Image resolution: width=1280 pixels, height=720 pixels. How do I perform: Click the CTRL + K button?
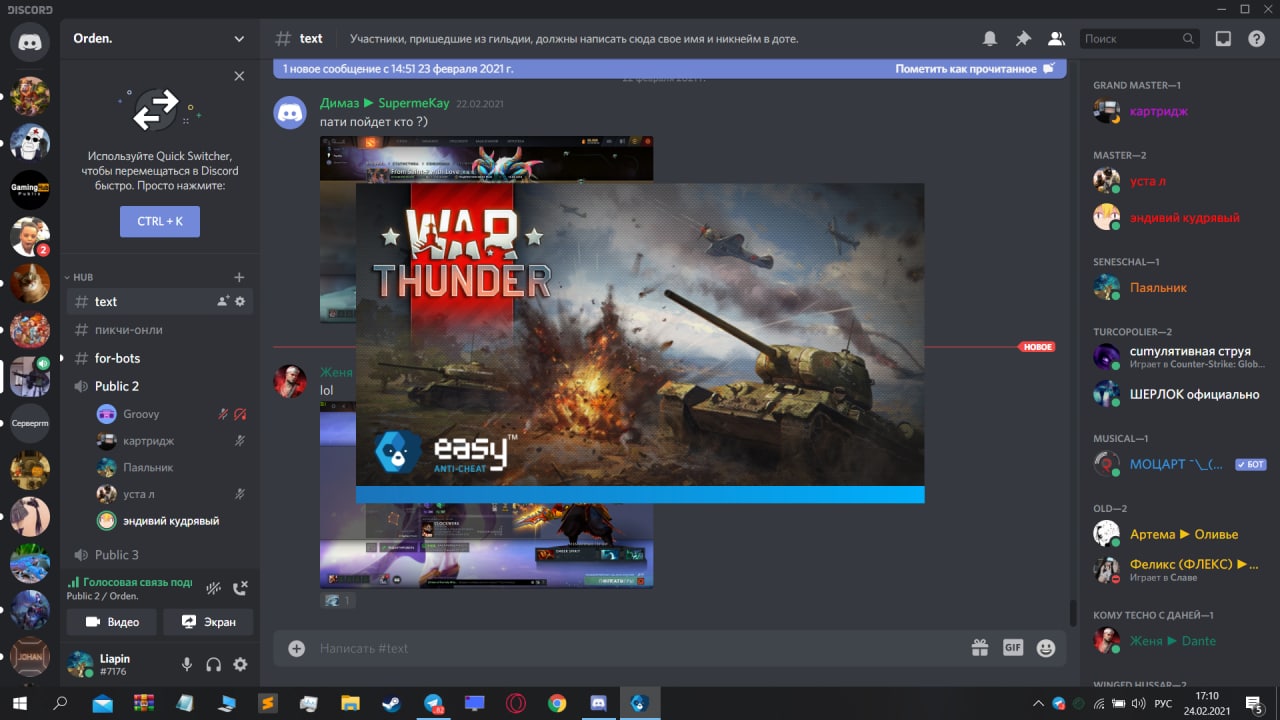tap(160, 222)
